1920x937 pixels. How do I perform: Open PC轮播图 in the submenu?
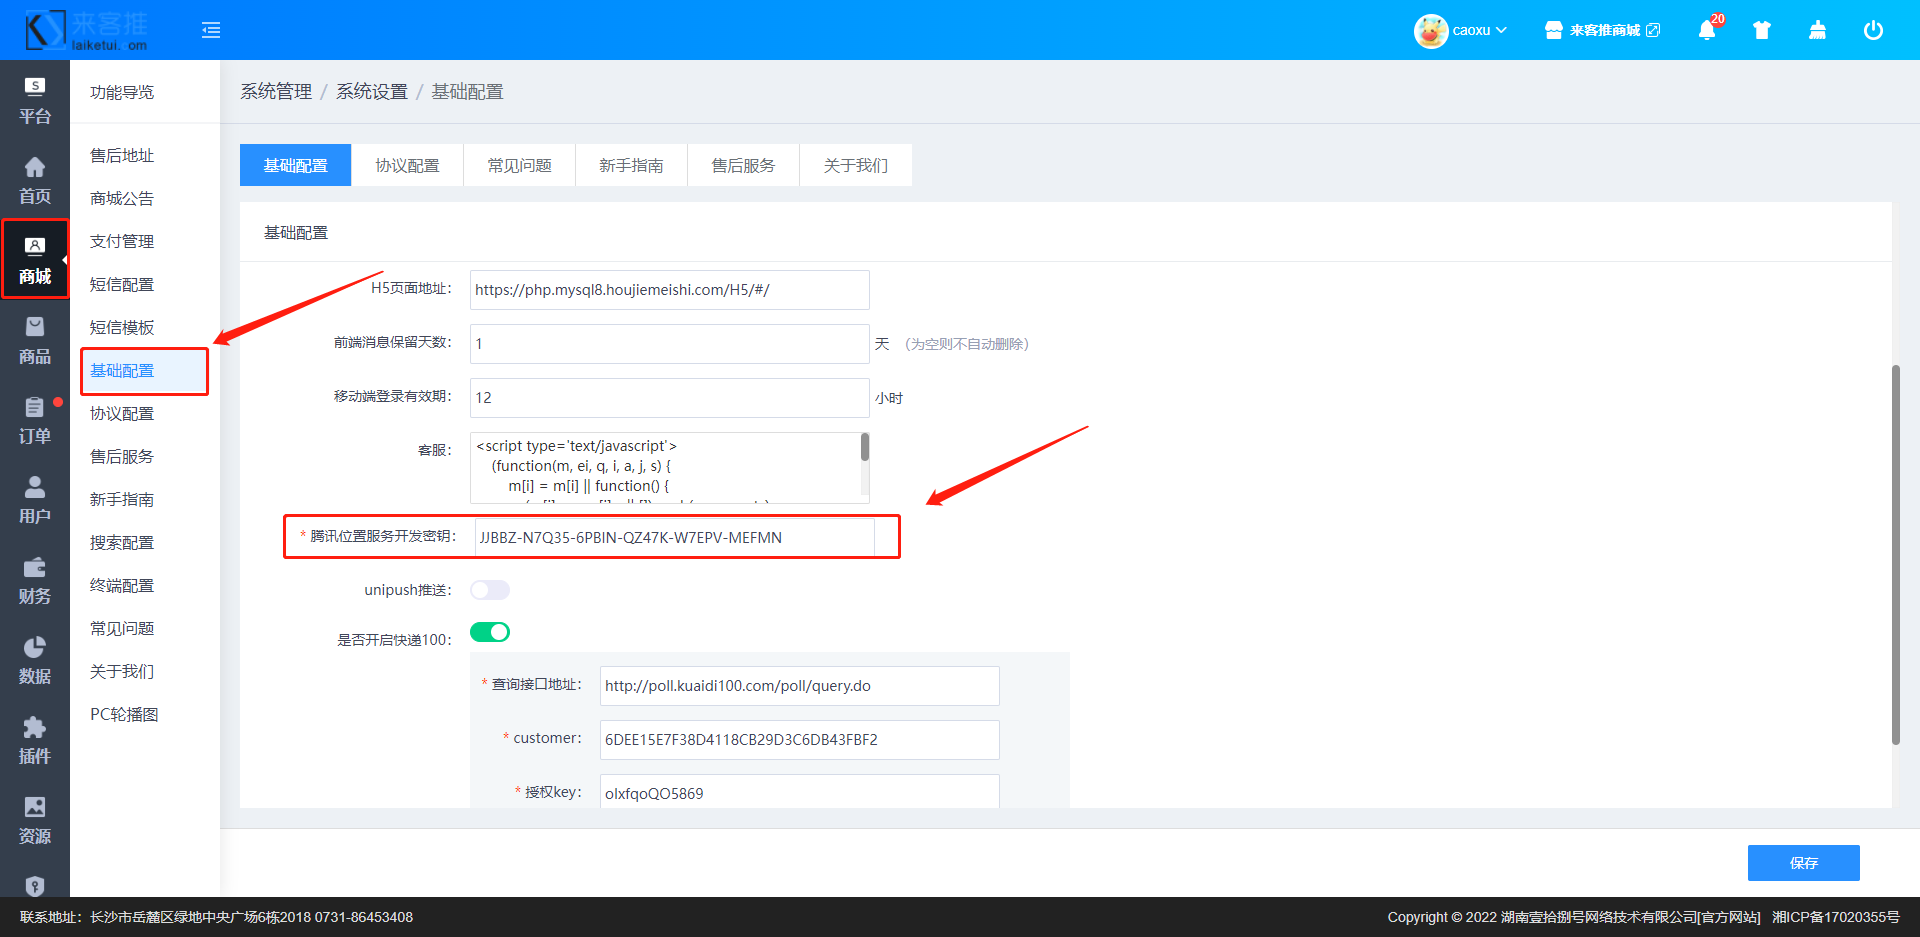124,714
